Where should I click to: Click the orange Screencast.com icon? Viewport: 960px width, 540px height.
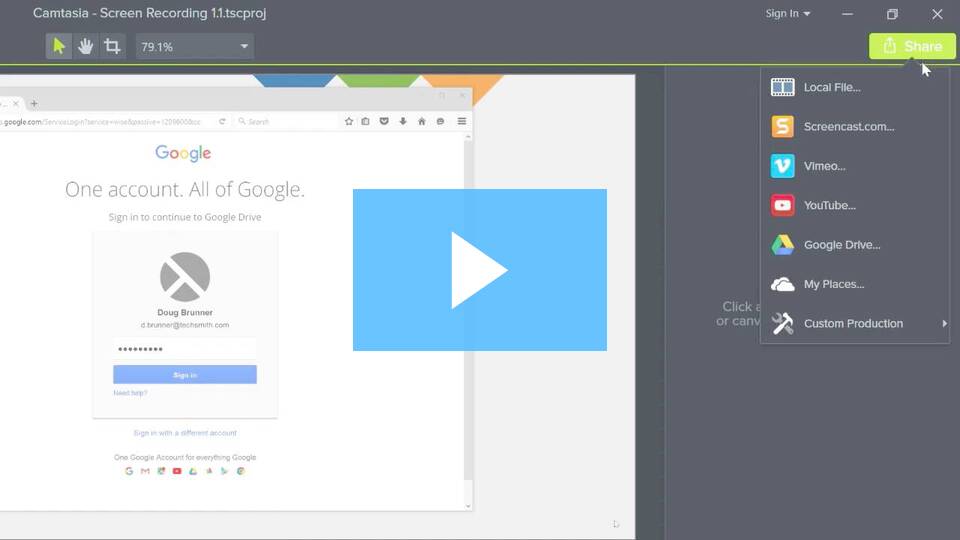click(x=782, y=127)
